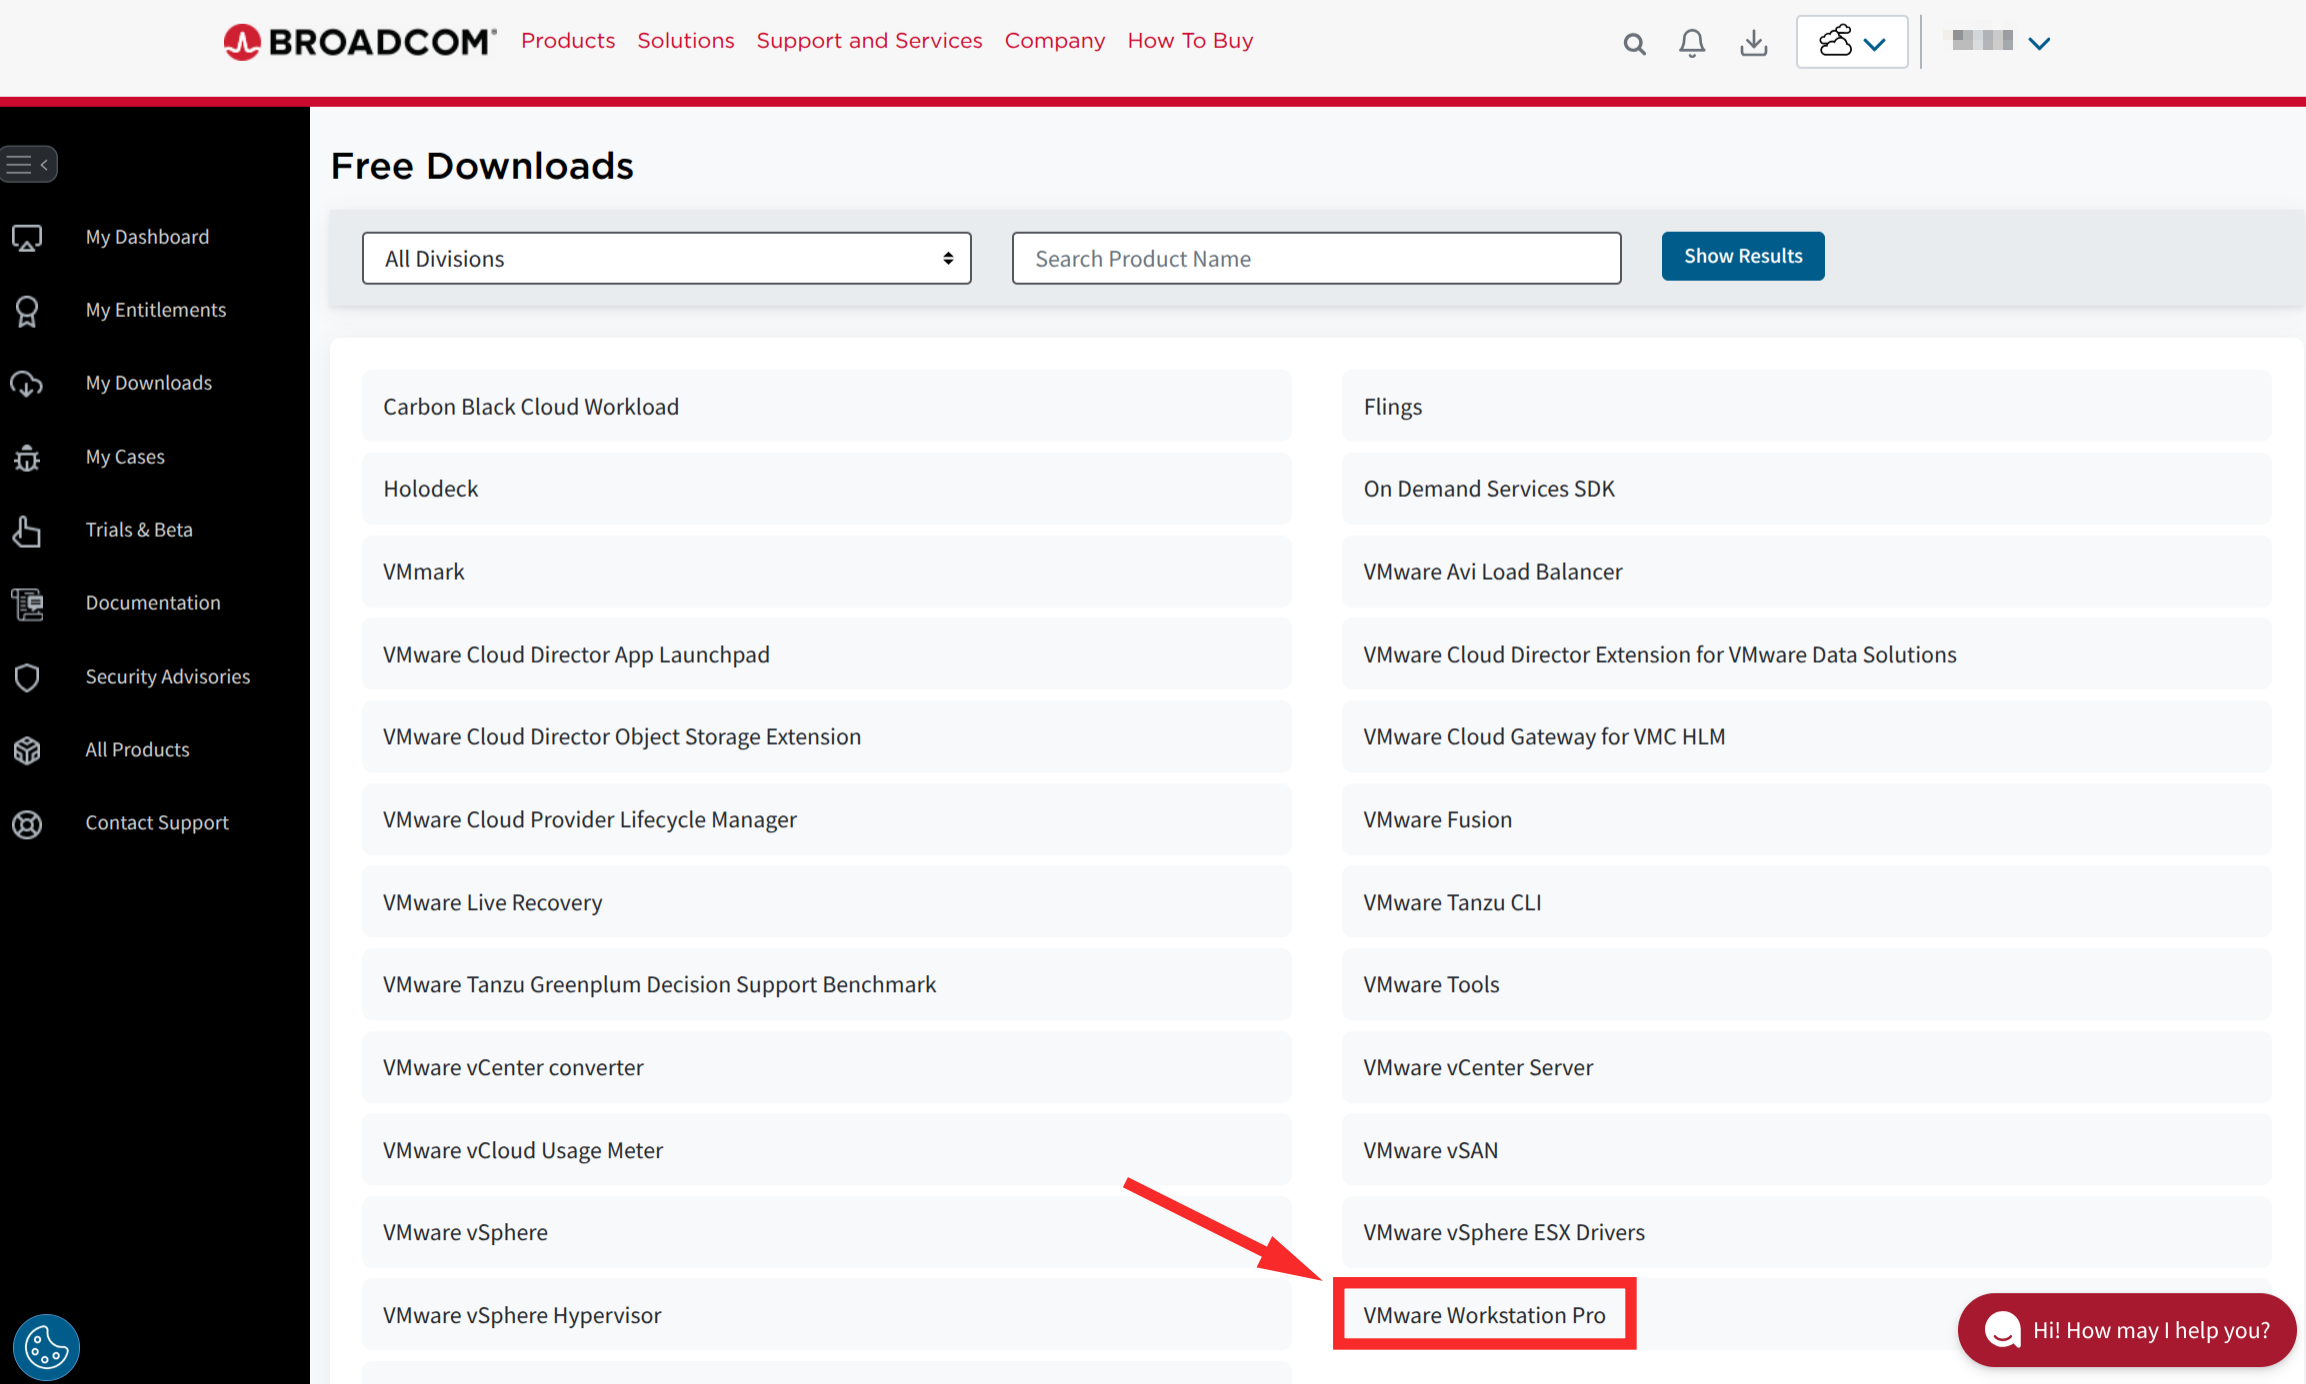Image resolution: width=2306 pixels, height=1384 pixels.
Task: Click the Security Advisories shield icon
Action: pos(27,677)
